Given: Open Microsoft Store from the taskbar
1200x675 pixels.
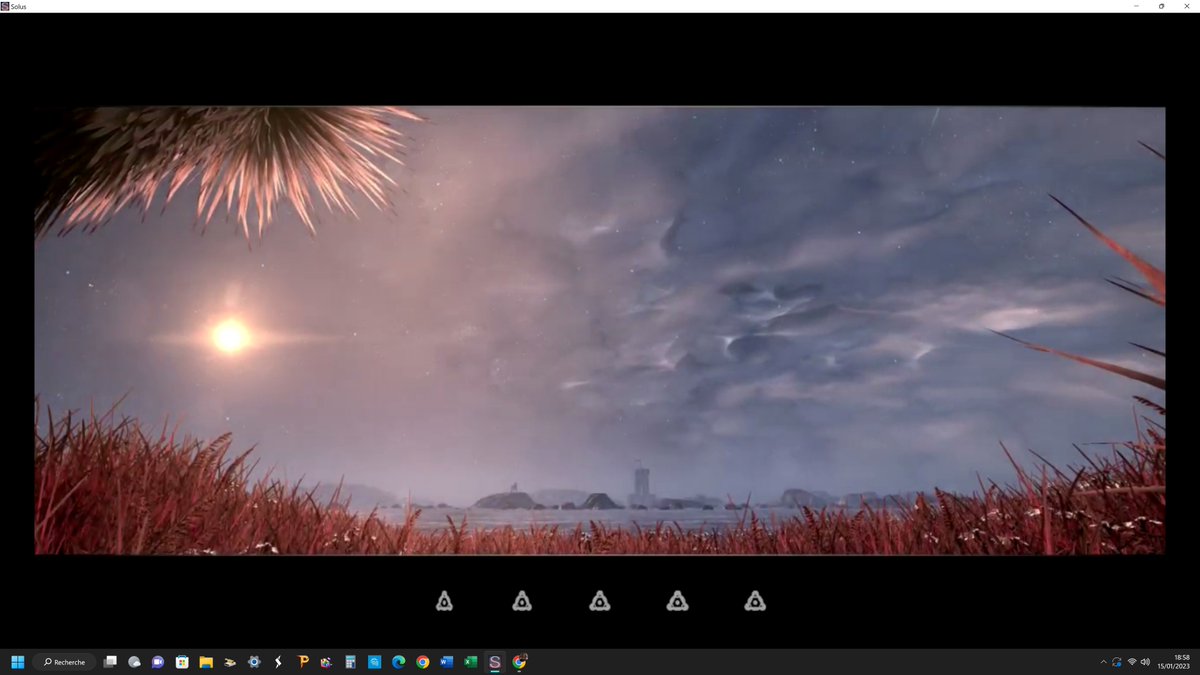Looking at the screenshot, I should pos(182,662).
